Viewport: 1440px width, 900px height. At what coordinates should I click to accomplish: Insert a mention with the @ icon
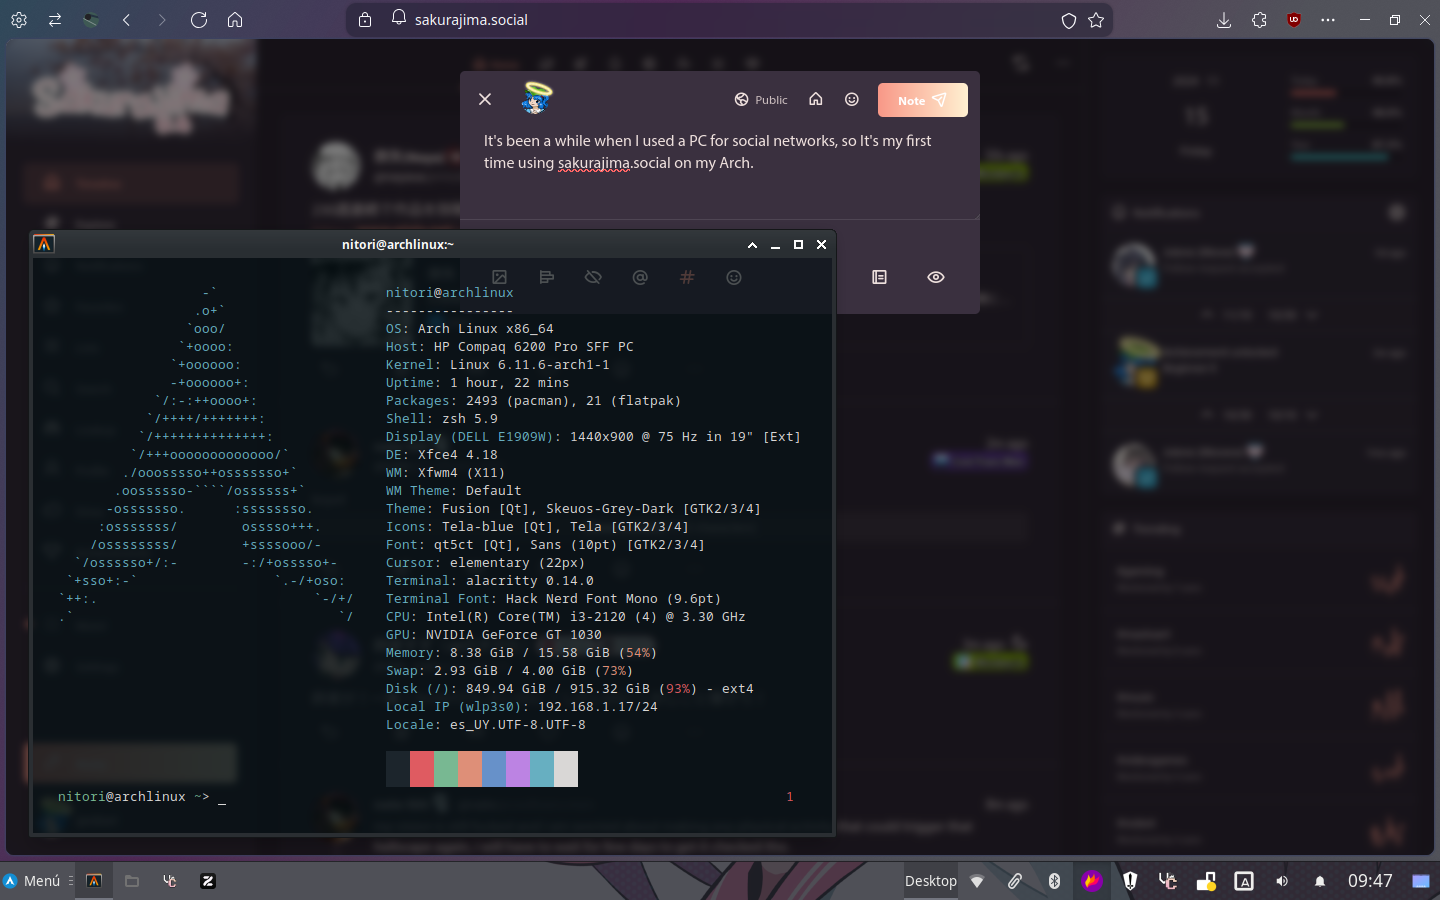pyautogui.click(x=640, y=277)
